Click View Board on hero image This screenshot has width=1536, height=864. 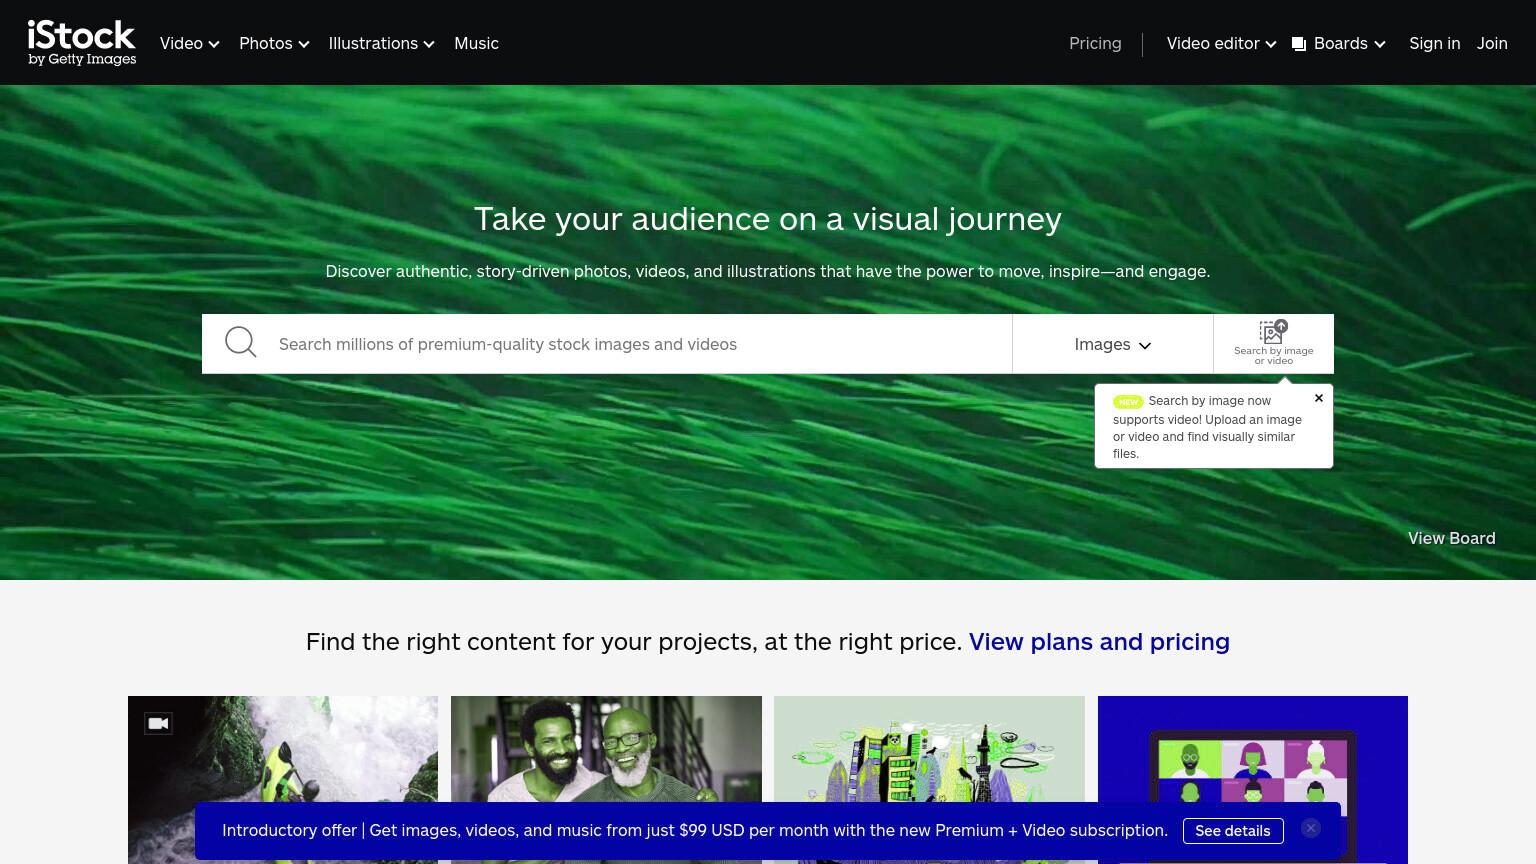pos(1451,538)
